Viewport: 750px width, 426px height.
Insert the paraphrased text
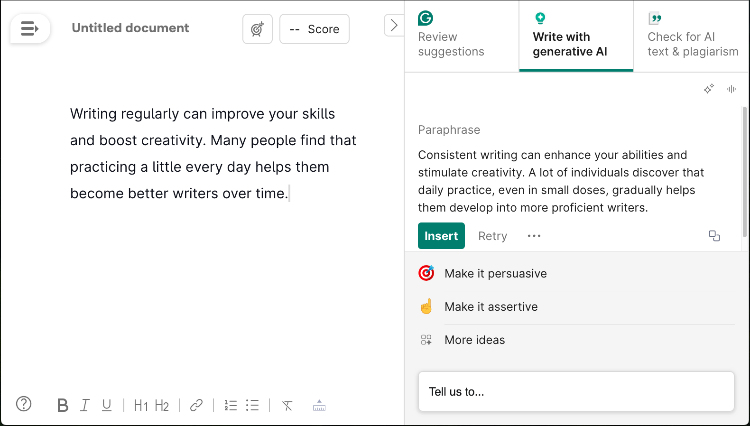tap(441, 236)
